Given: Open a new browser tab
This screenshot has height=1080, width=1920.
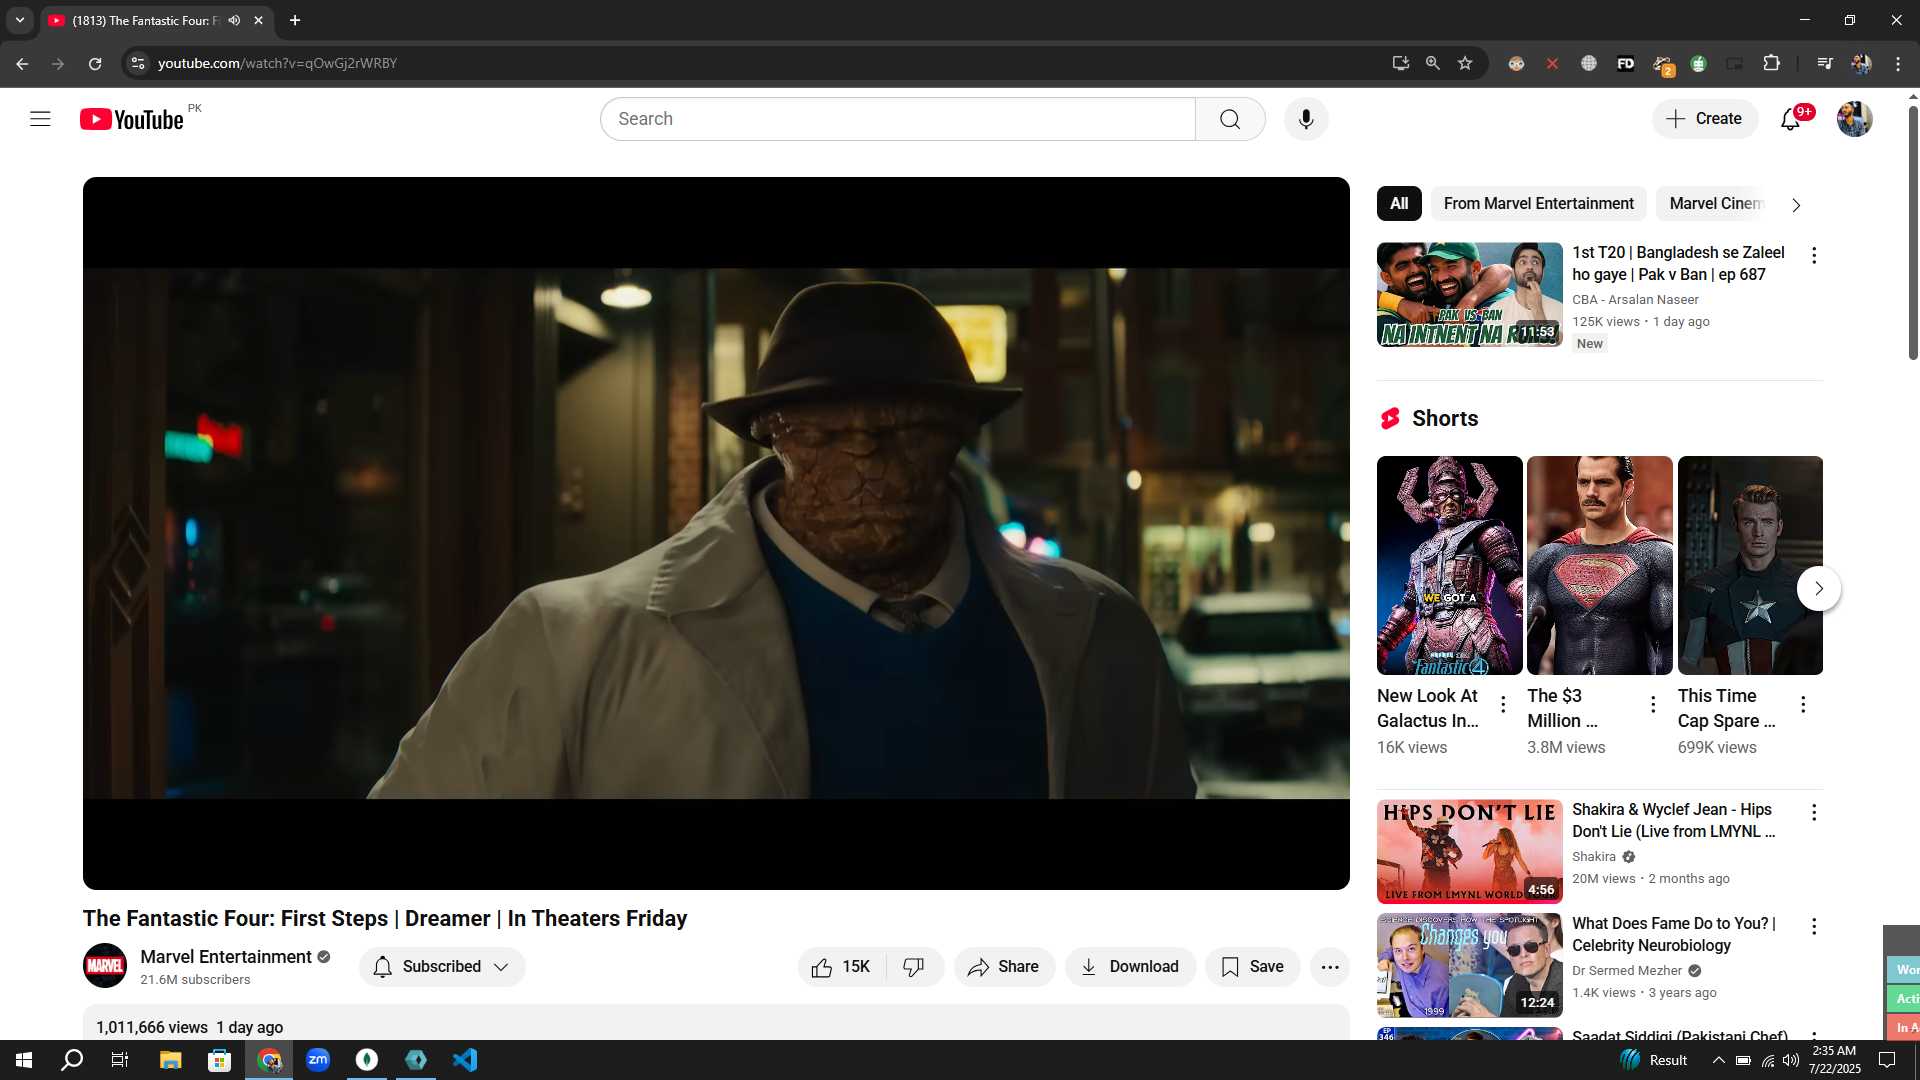Looking at the screenshot, I should (295, 20).
